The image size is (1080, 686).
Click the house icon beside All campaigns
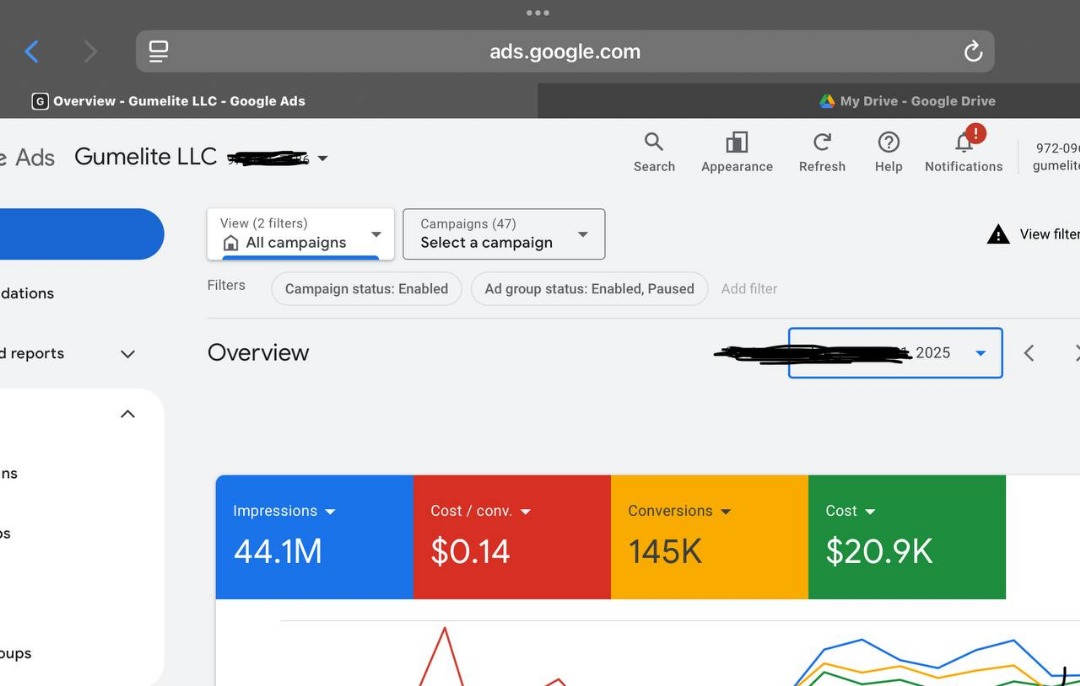[x=231, y=243]
